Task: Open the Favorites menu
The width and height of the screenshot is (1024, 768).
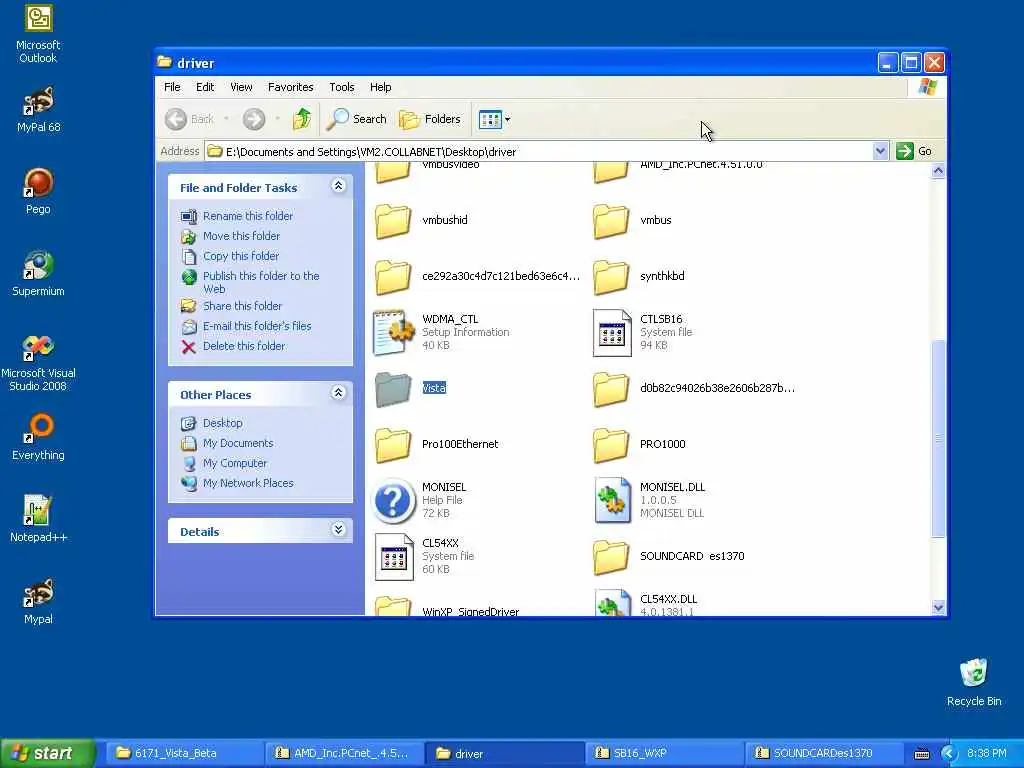Action: [291, 87]
